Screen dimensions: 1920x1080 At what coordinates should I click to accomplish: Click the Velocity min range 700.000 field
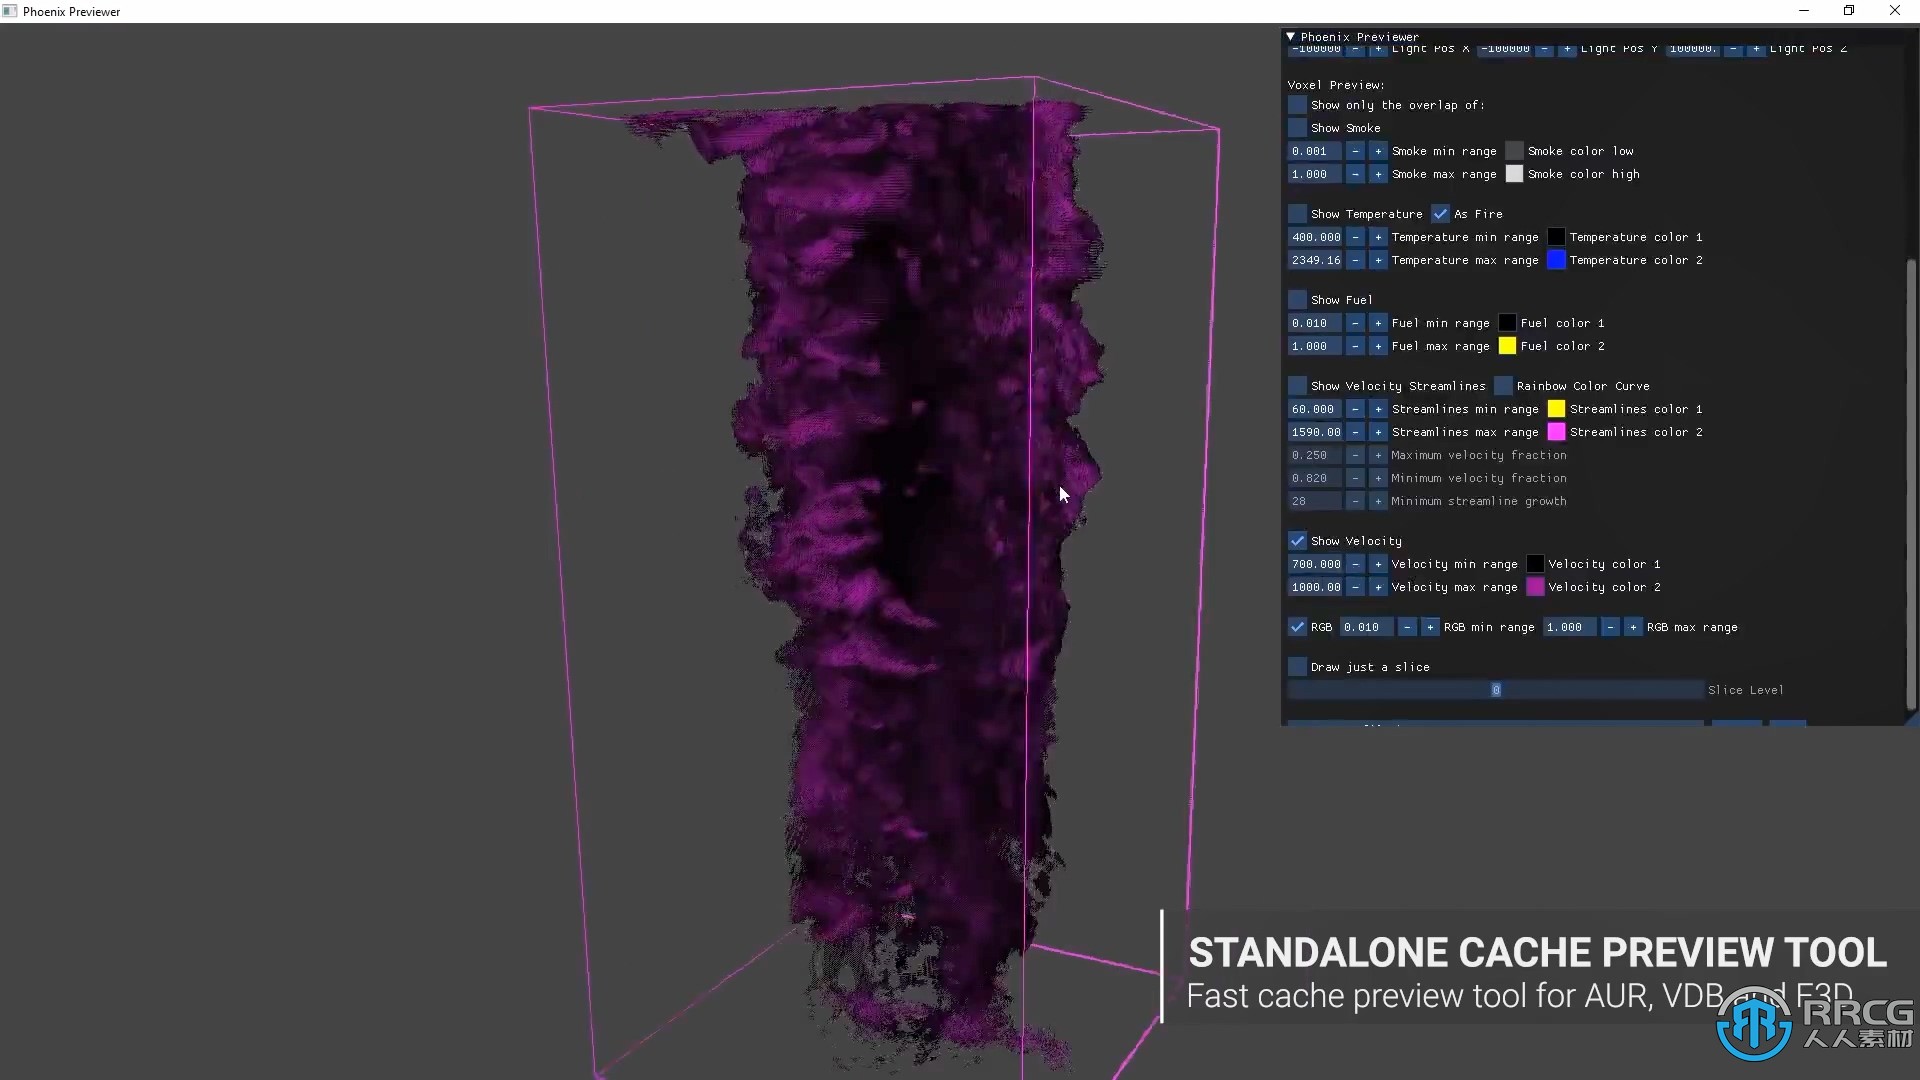coord(1315,564)
